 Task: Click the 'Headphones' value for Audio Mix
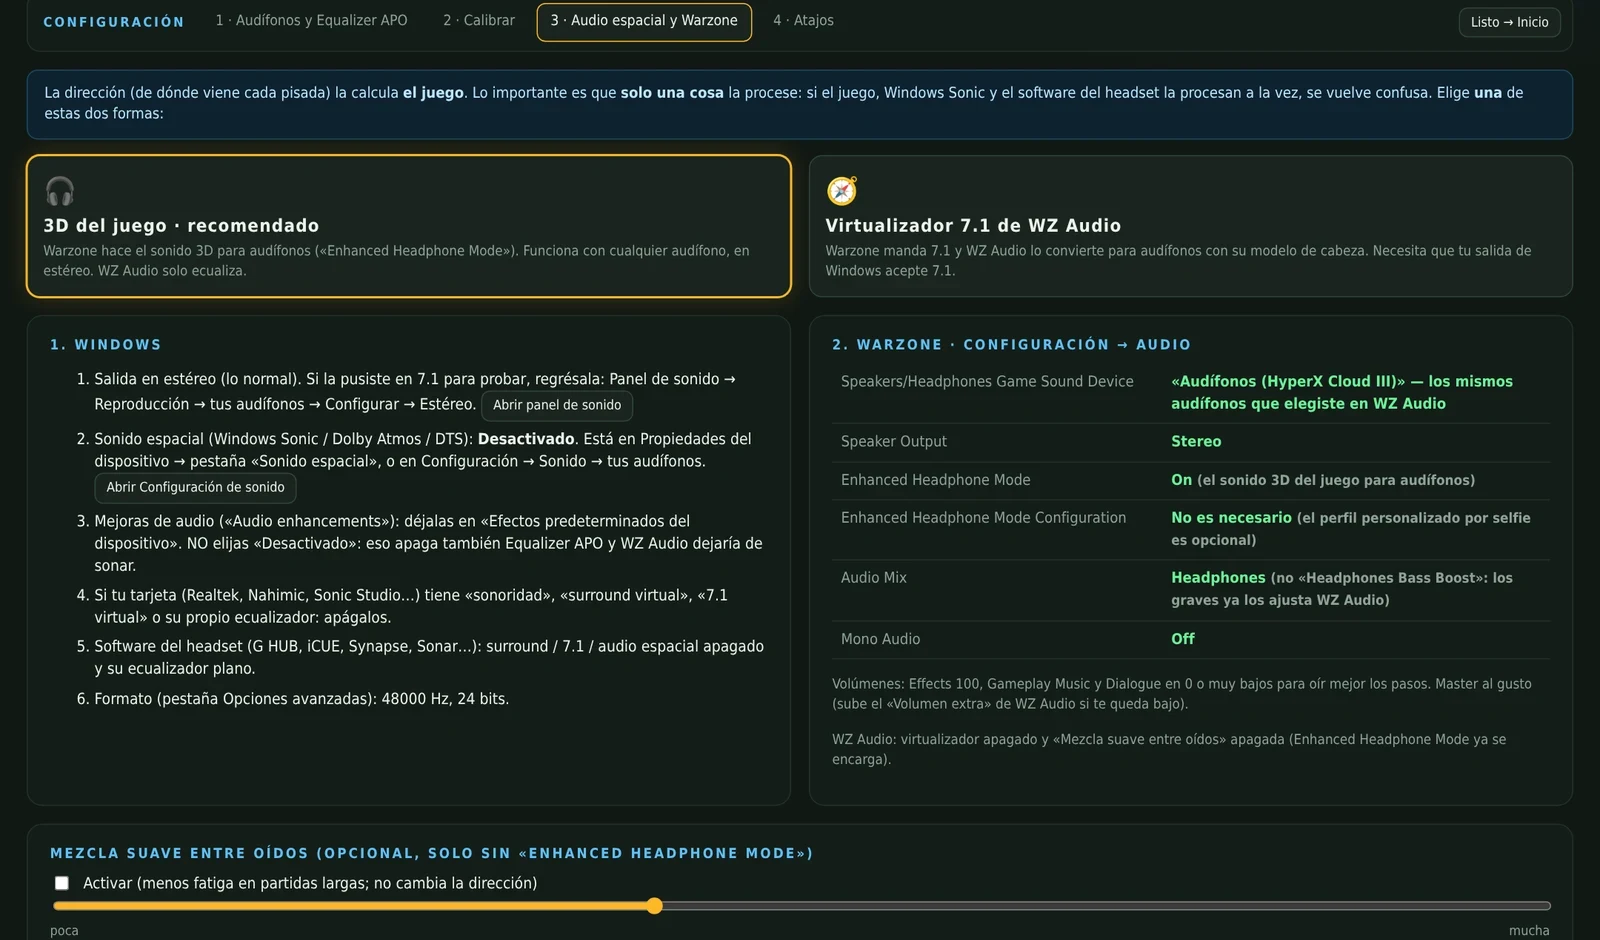tap(1218, 578)
